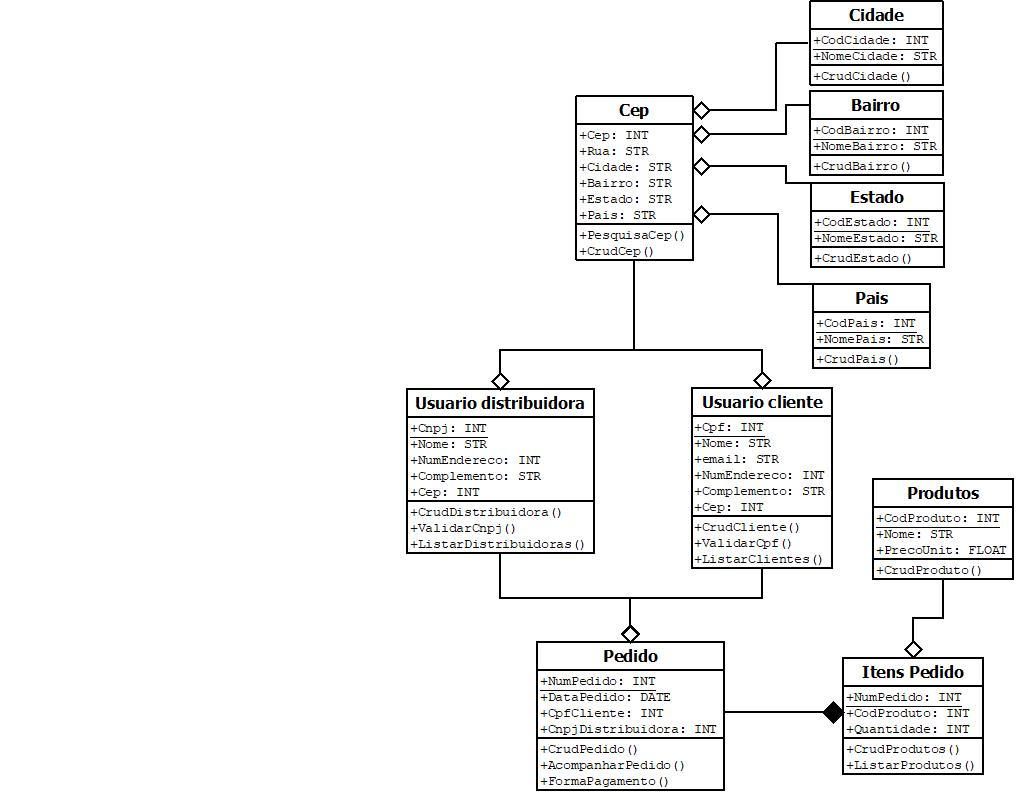Click the aggregation diamond above Usuario distribuidora
1016x792 pixels.
coord(500,381)
